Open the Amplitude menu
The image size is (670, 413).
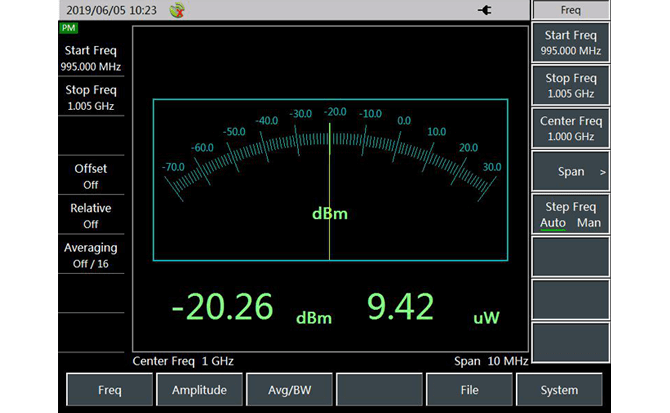point(199,390)
